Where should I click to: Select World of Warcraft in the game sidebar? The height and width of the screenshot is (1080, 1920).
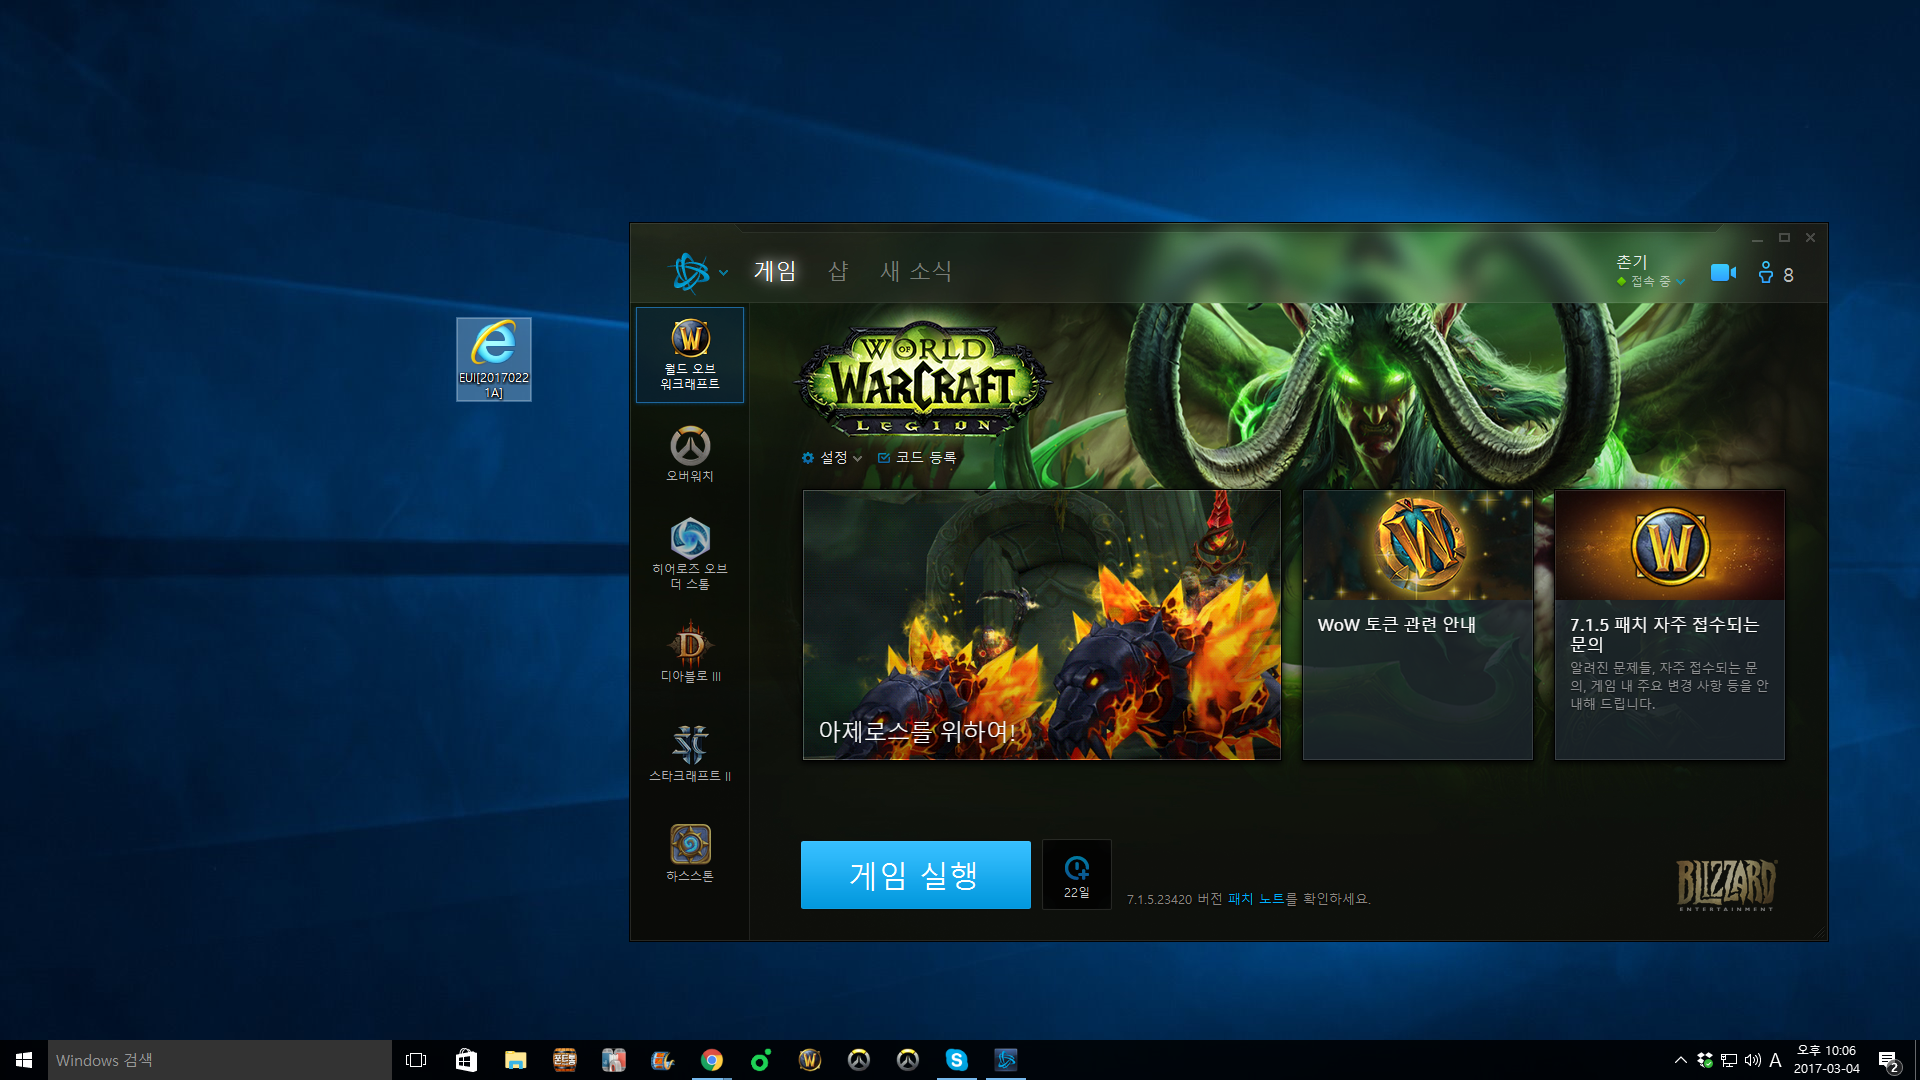(x=690, y=355)
